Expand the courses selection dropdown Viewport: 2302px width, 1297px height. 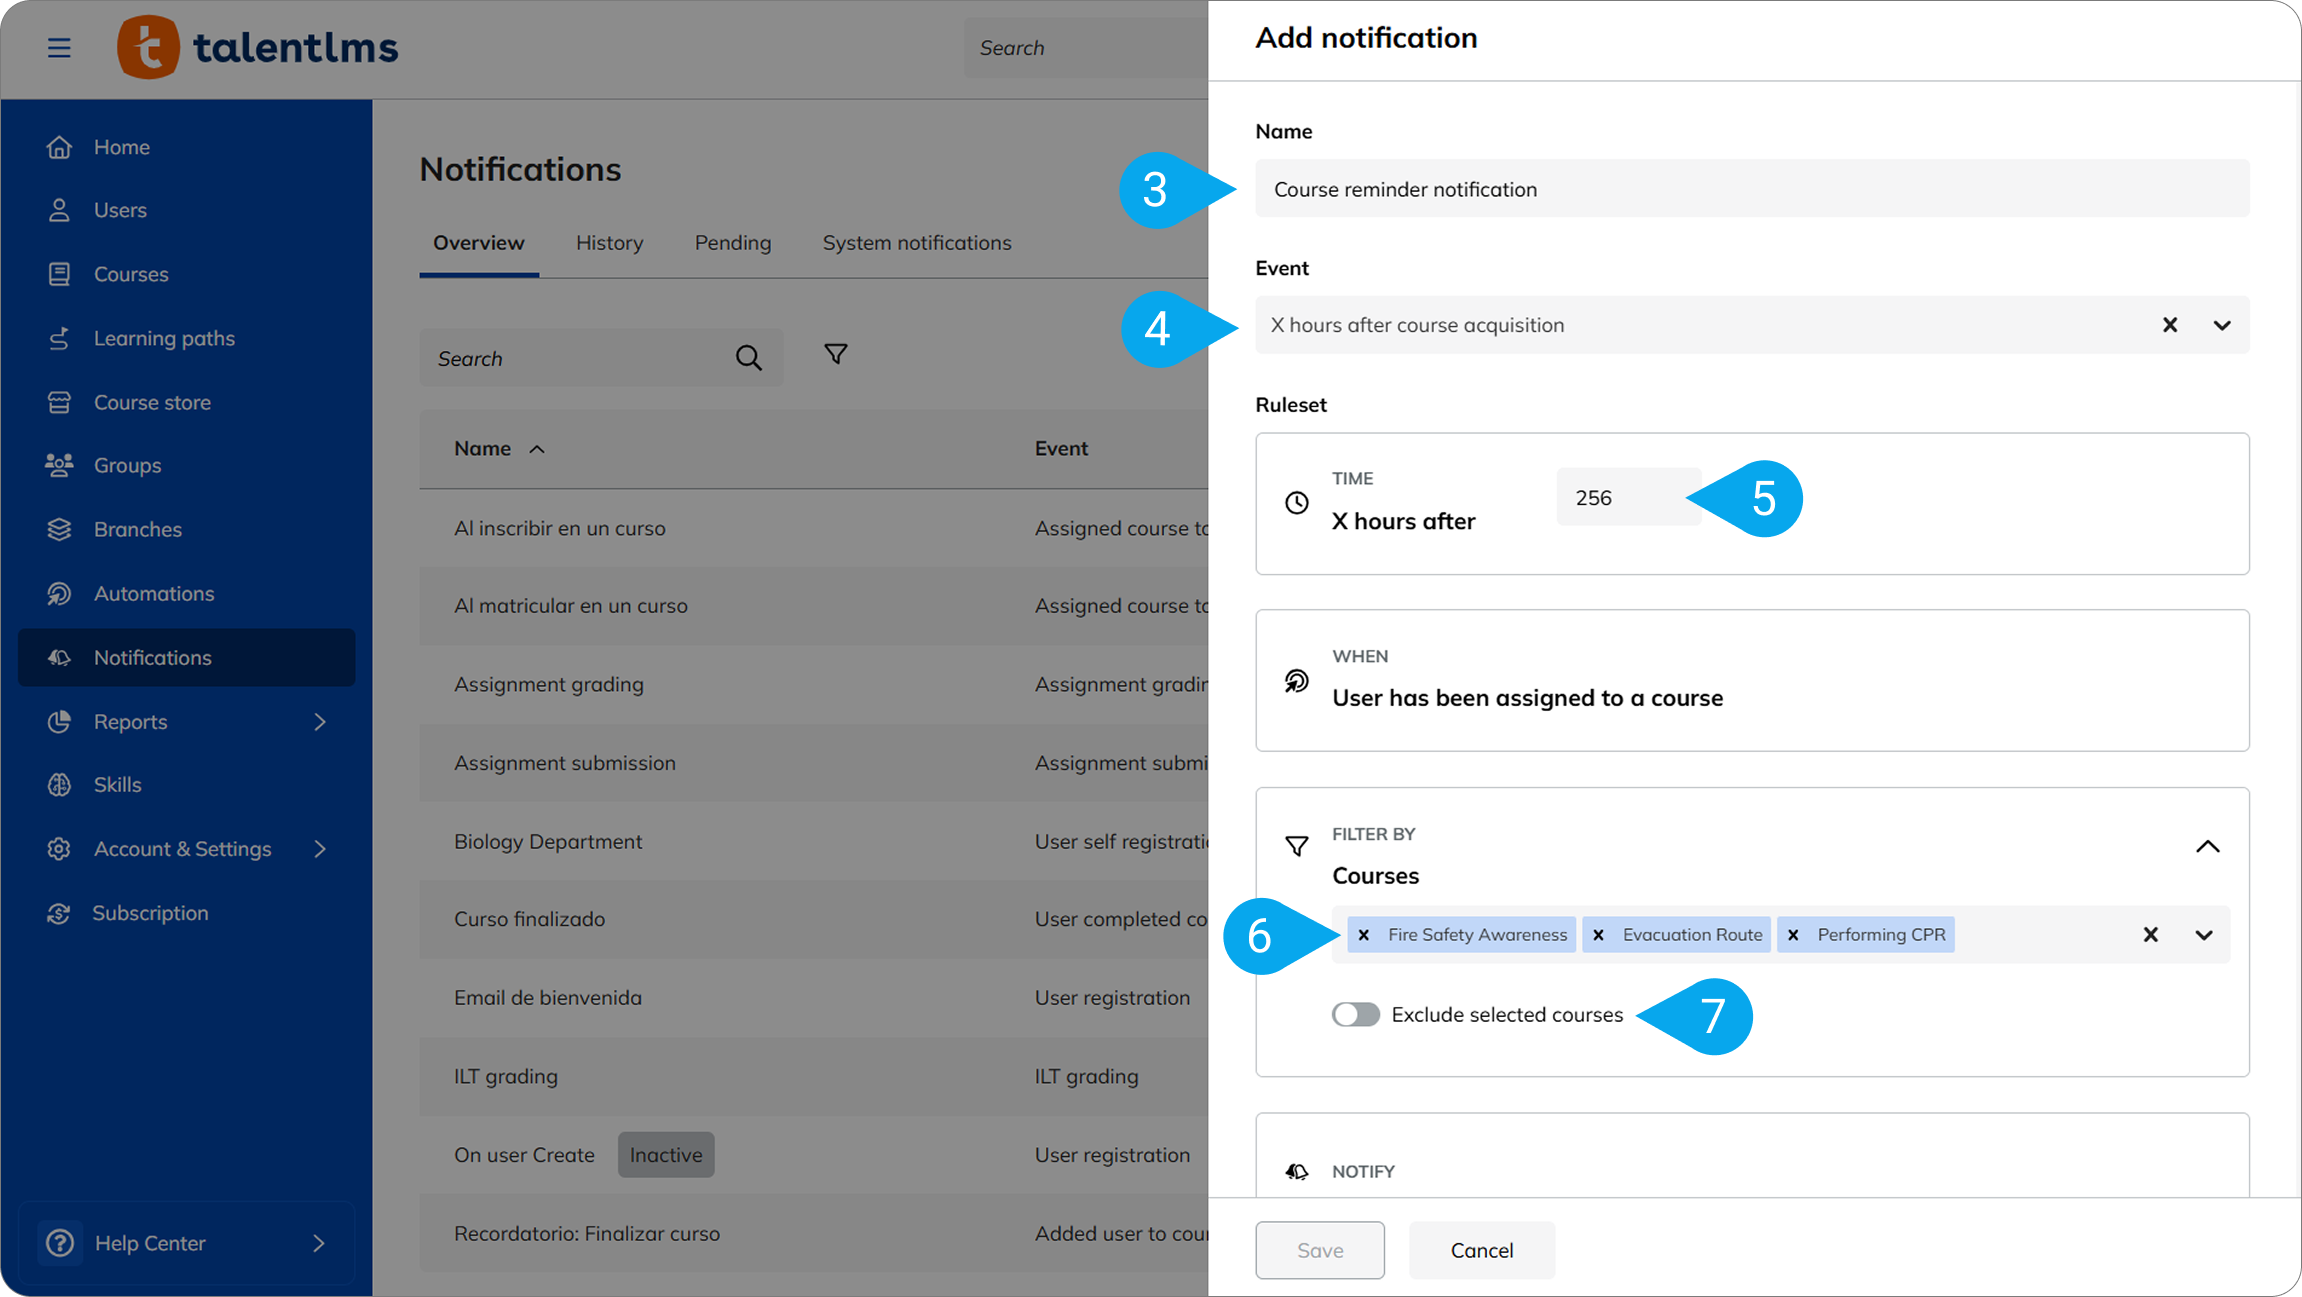tap(2204, 935)
